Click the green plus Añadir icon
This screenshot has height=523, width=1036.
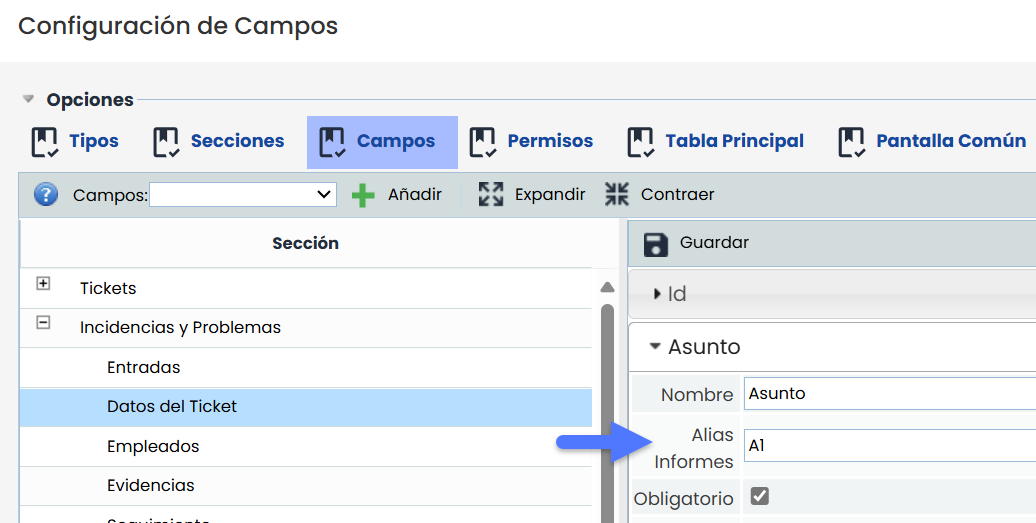tap(364, 195)
